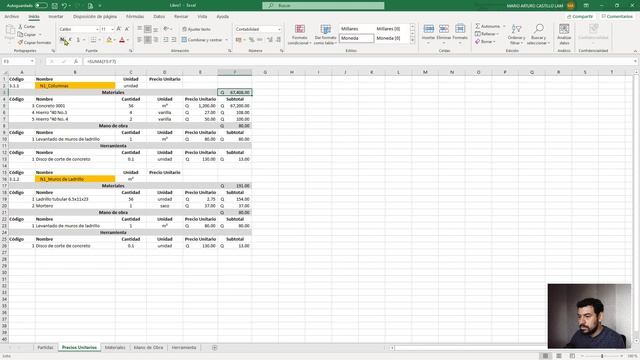Switch to the Fórmulas ribbon tab
The image size is (640, 360).
pyautogui.click(x=135, y=17)
